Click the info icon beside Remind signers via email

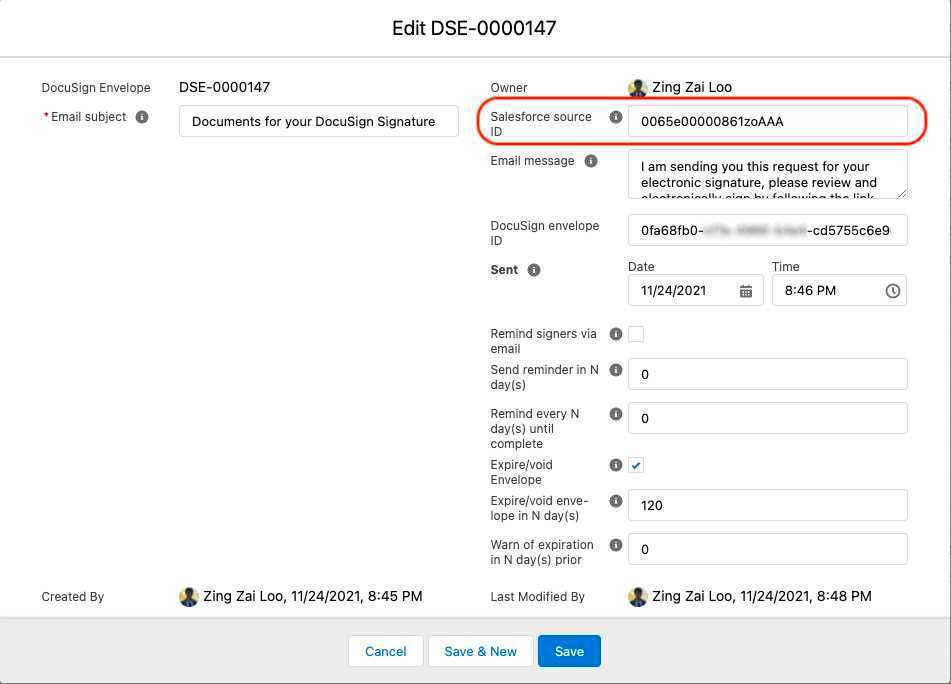pos(615,334)
